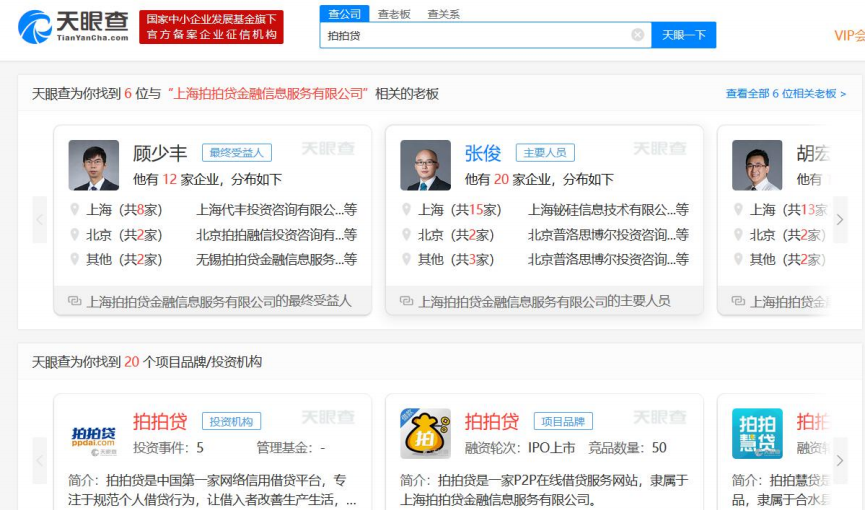Viewport: 865px width, 510px height.
Task: Click location pin beside 北京 (共2家) in 张俊 card
Action: click(x=407, y=235)
